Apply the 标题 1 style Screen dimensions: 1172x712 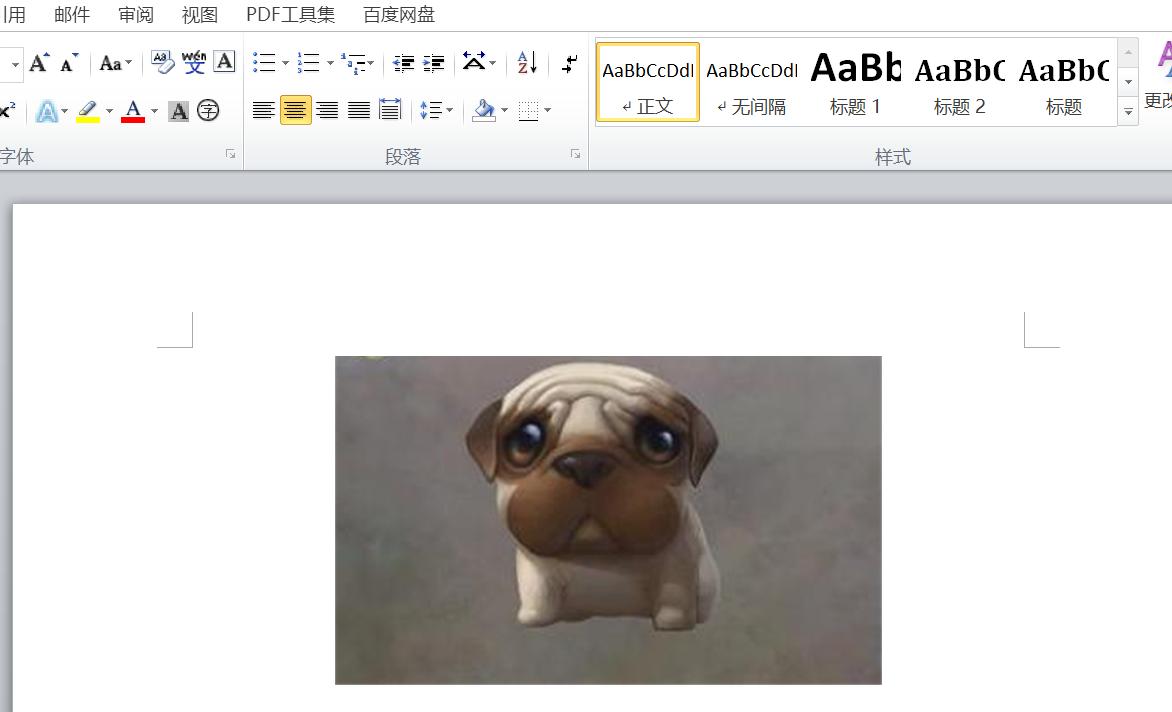(855, 78)
